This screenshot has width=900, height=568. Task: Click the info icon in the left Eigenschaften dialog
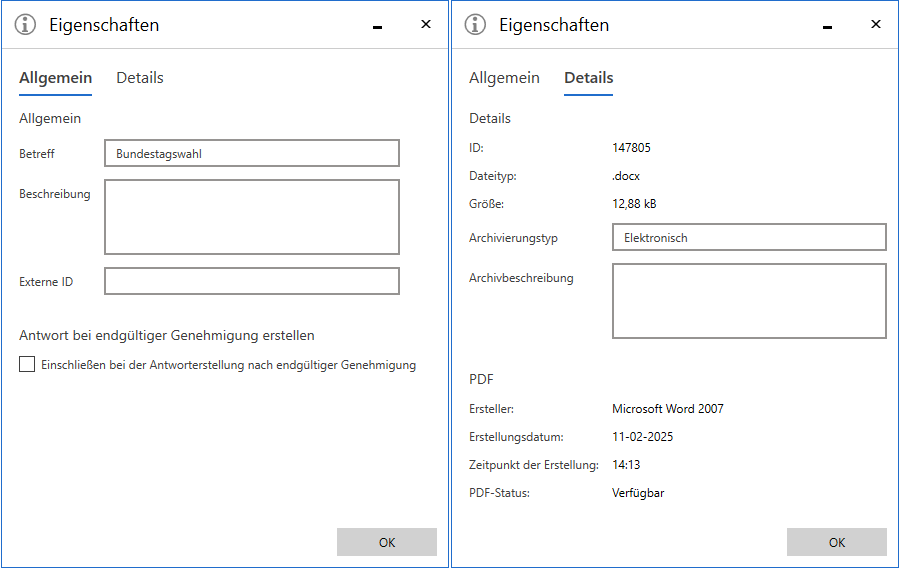pos(26,25)
